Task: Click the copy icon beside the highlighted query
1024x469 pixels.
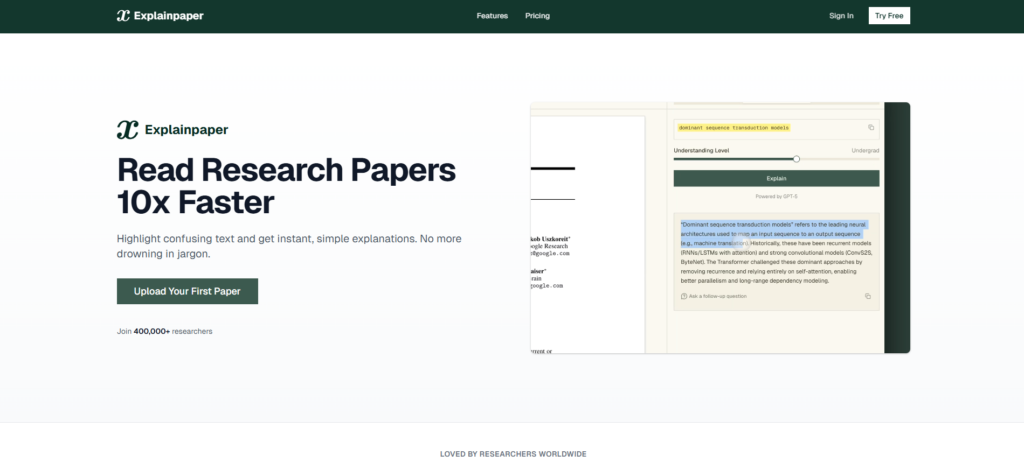Action: [871, 127]
